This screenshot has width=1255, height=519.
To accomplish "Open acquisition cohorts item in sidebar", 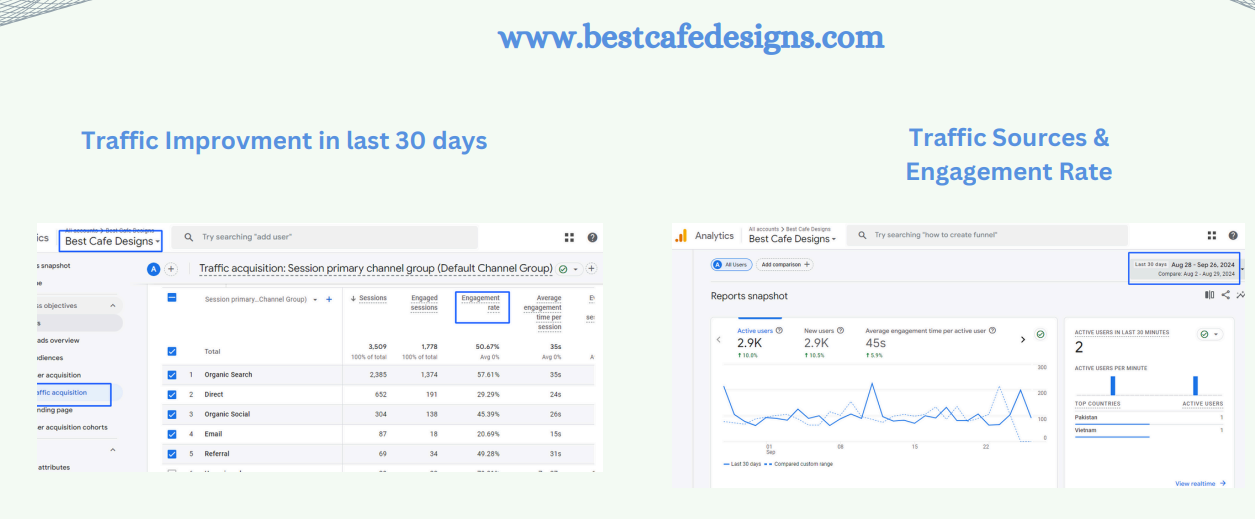I will click(72, 427).
